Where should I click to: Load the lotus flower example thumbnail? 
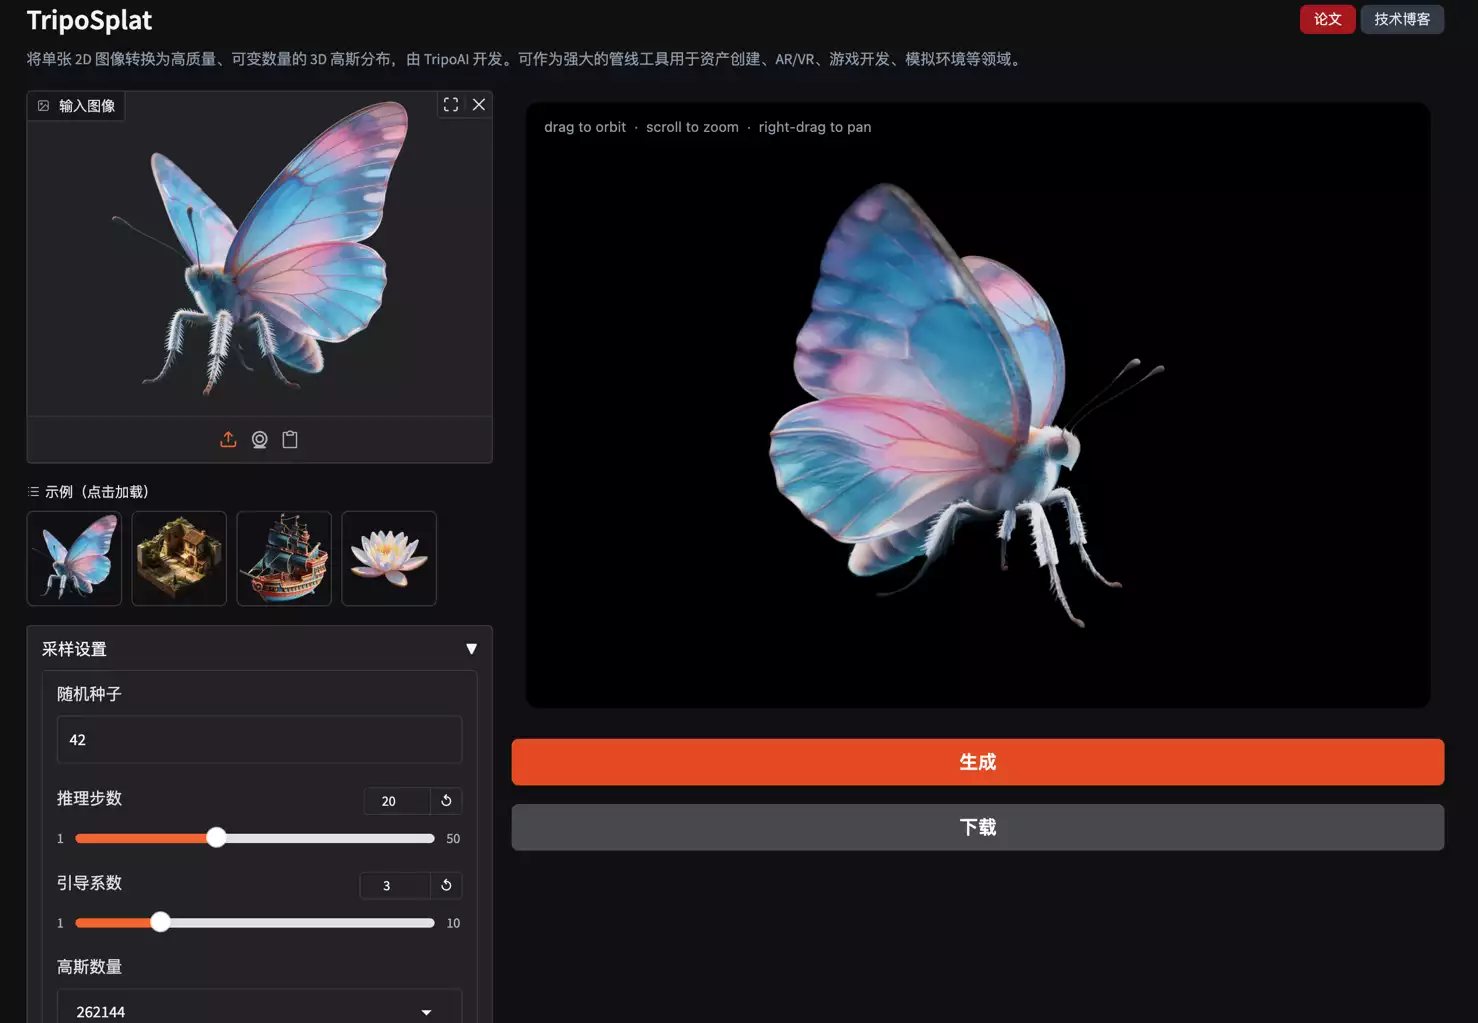pyautogui.click(x=389, y=558)
